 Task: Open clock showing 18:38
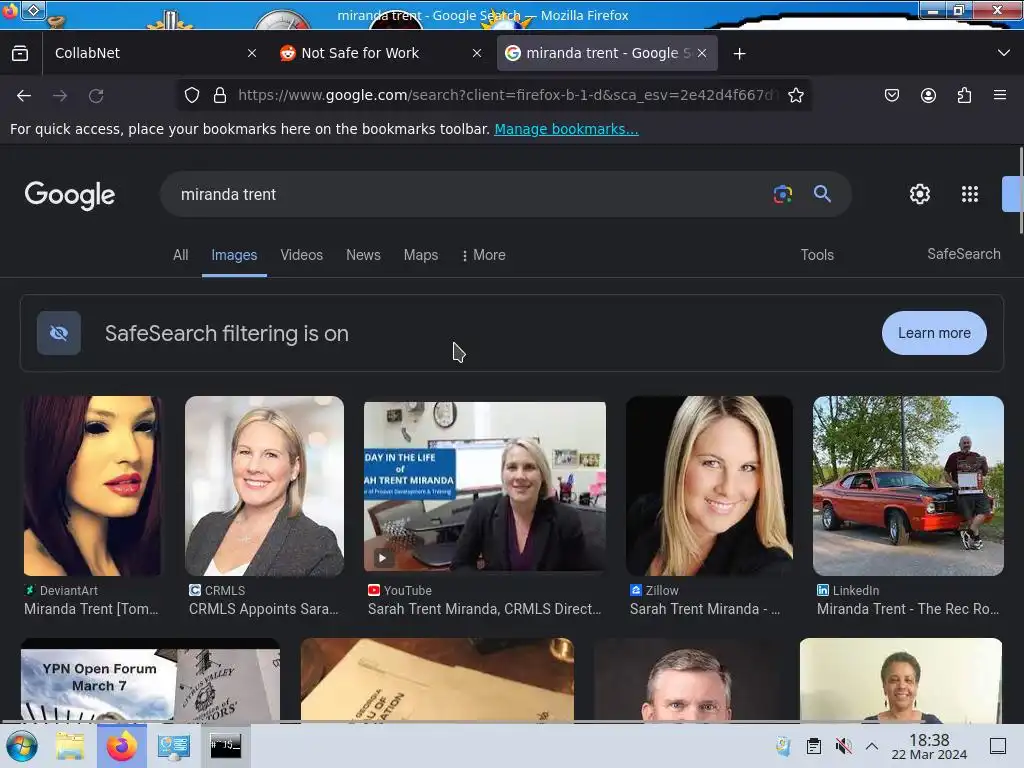point(929,746)
